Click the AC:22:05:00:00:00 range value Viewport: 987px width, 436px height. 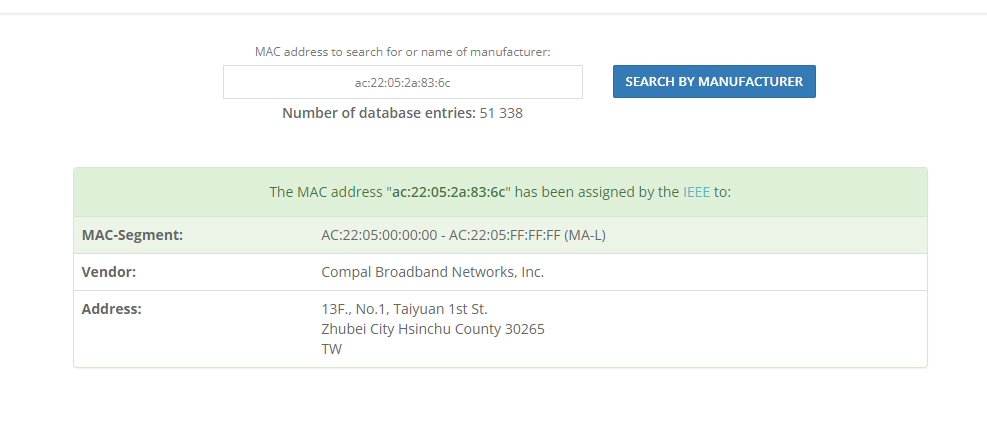(379, 235)
